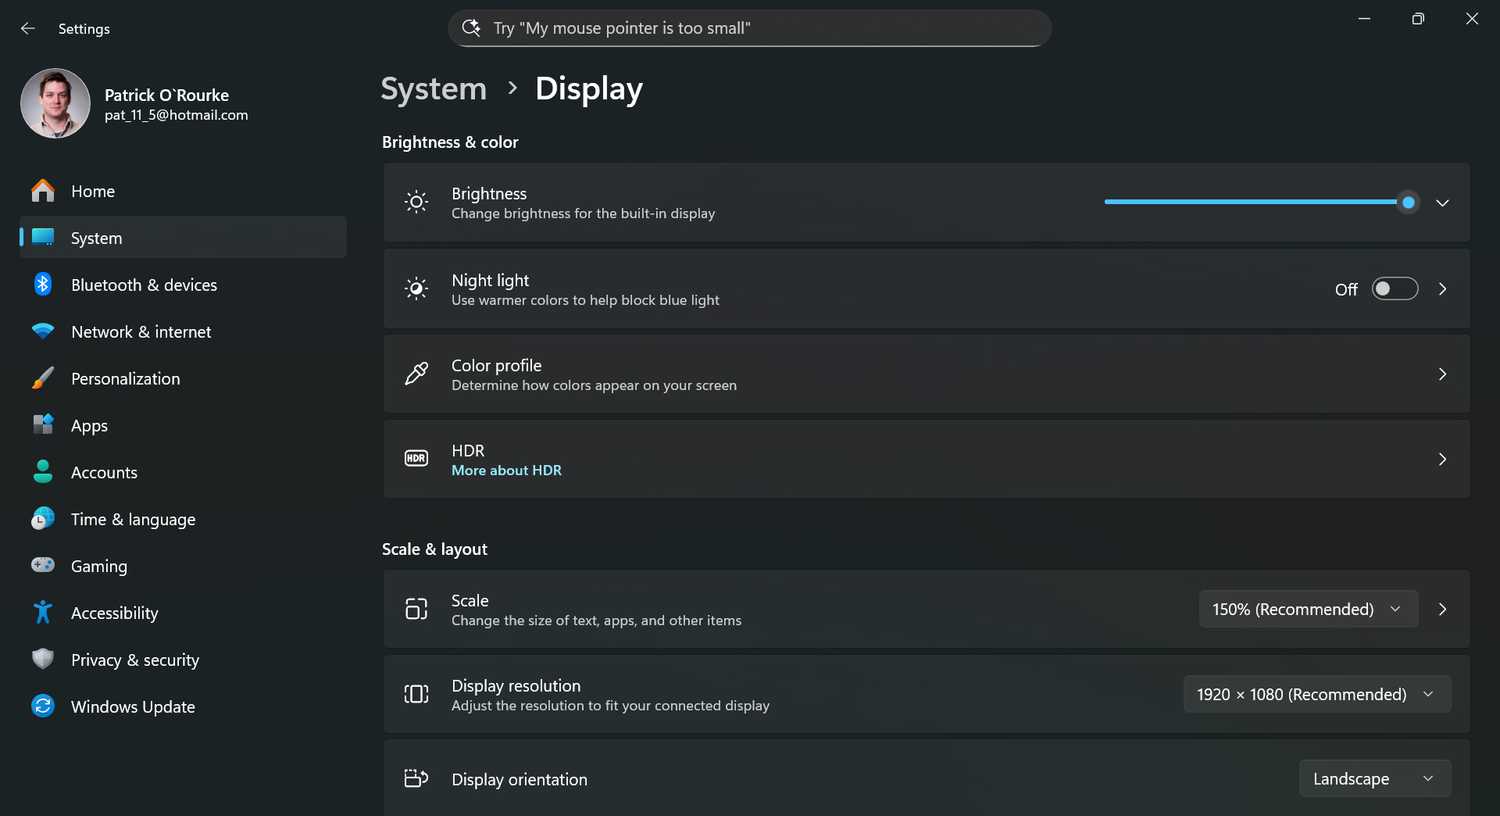Open Gaming settings via Xbox icon

[43, 565]
